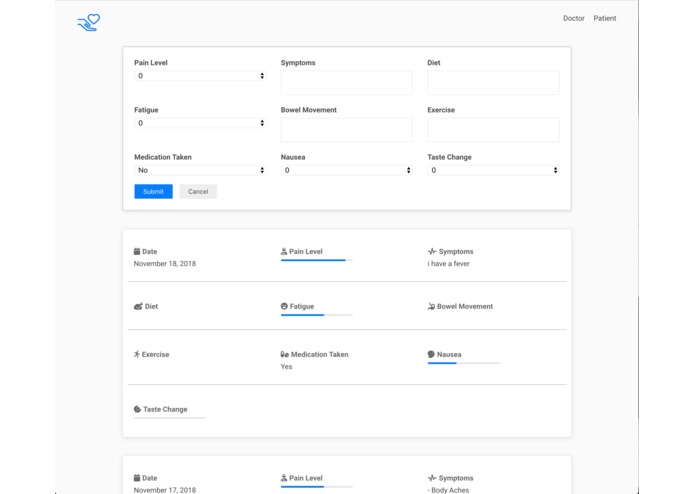Click the date text November 17, 2018
Image resolution: width=695 pixels, height=494 pixels.
165,490
